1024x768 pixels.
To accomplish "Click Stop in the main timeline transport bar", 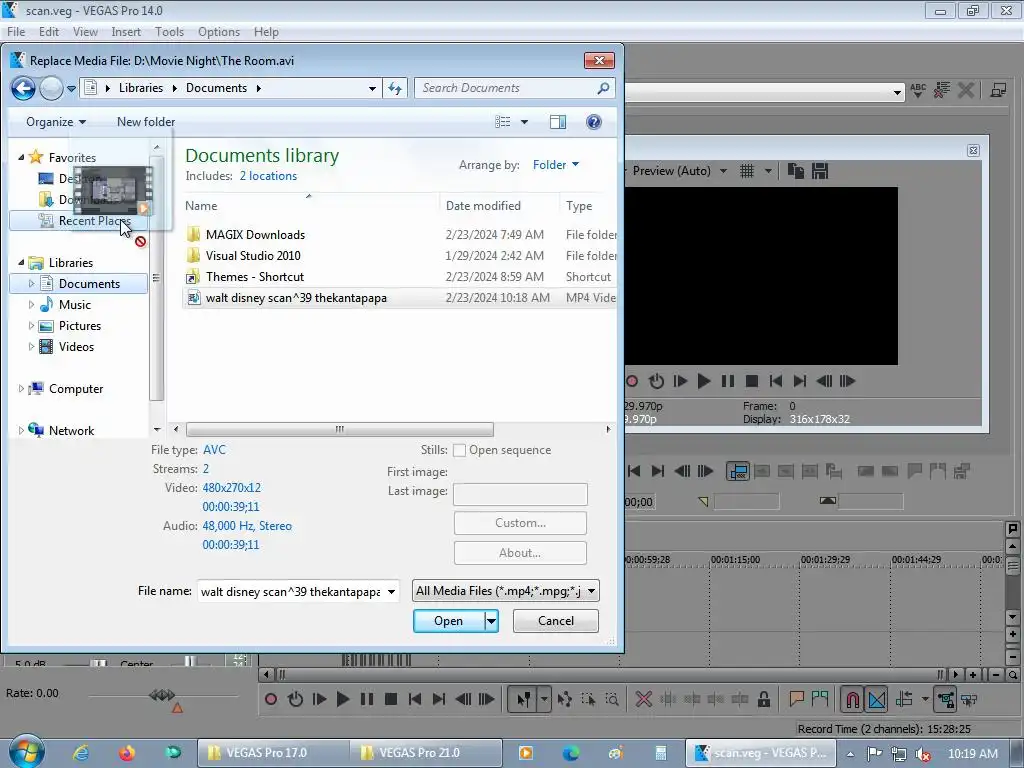I will point(391,699).
